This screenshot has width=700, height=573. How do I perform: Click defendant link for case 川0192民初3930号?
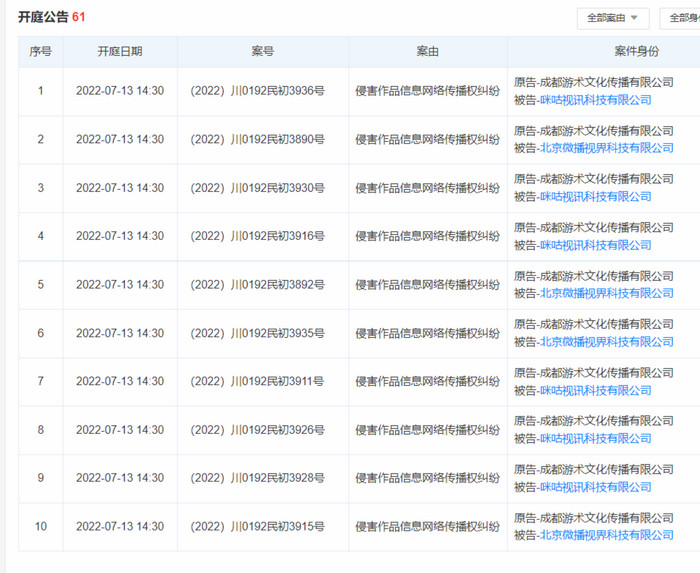(595, 197)
